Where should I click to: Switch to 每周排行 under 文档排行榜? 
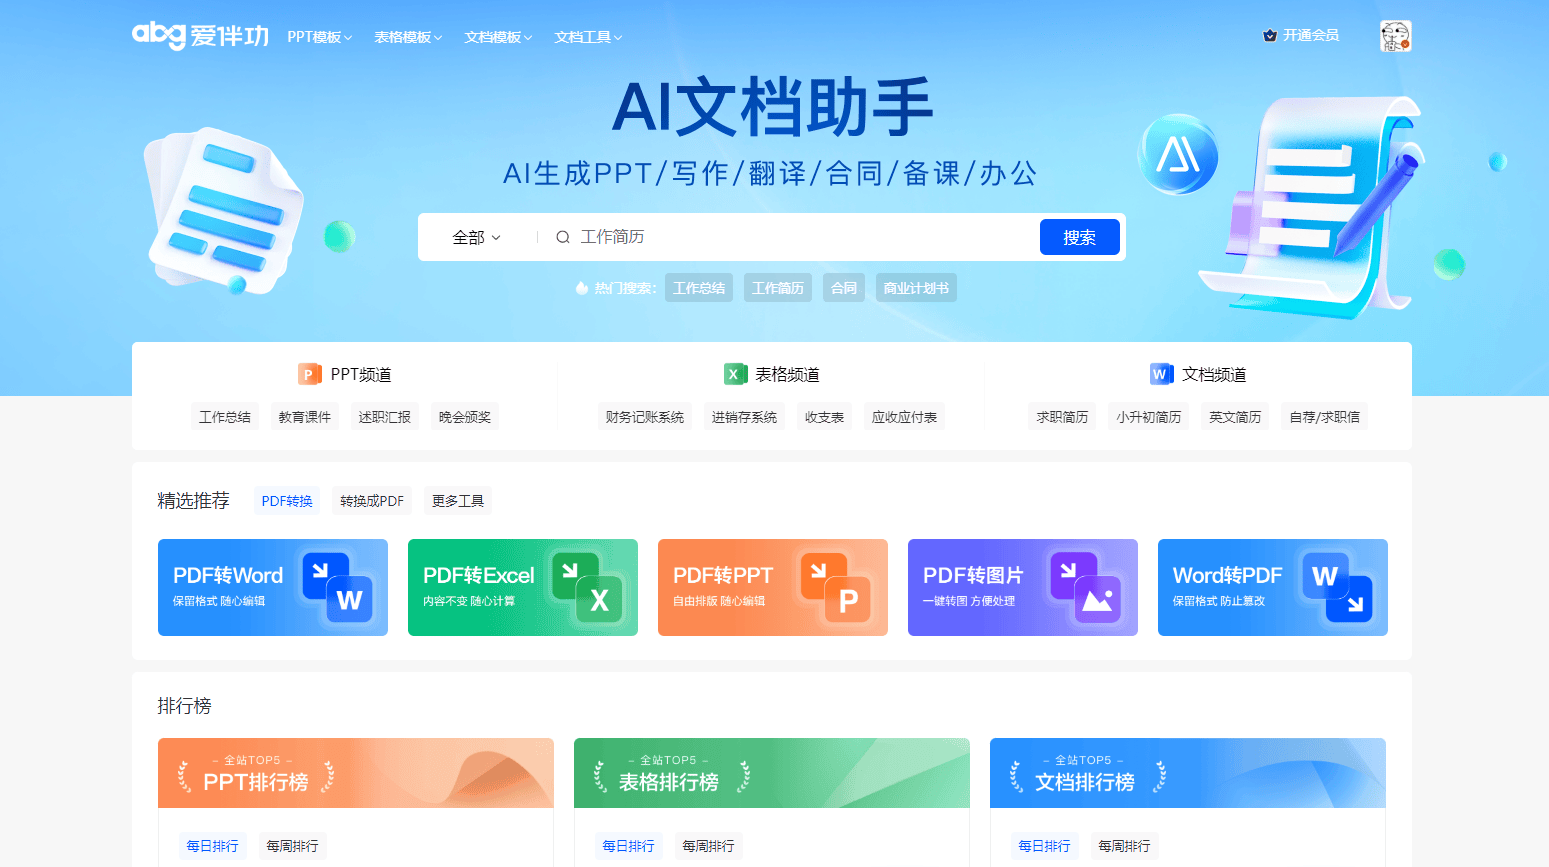tap(1124, 846)
